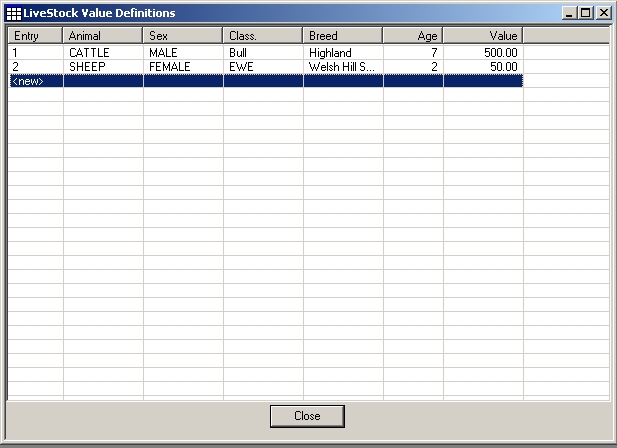Click the Bull classification cell
Viewport: 617px width, 448px height.
pos(263,53)
